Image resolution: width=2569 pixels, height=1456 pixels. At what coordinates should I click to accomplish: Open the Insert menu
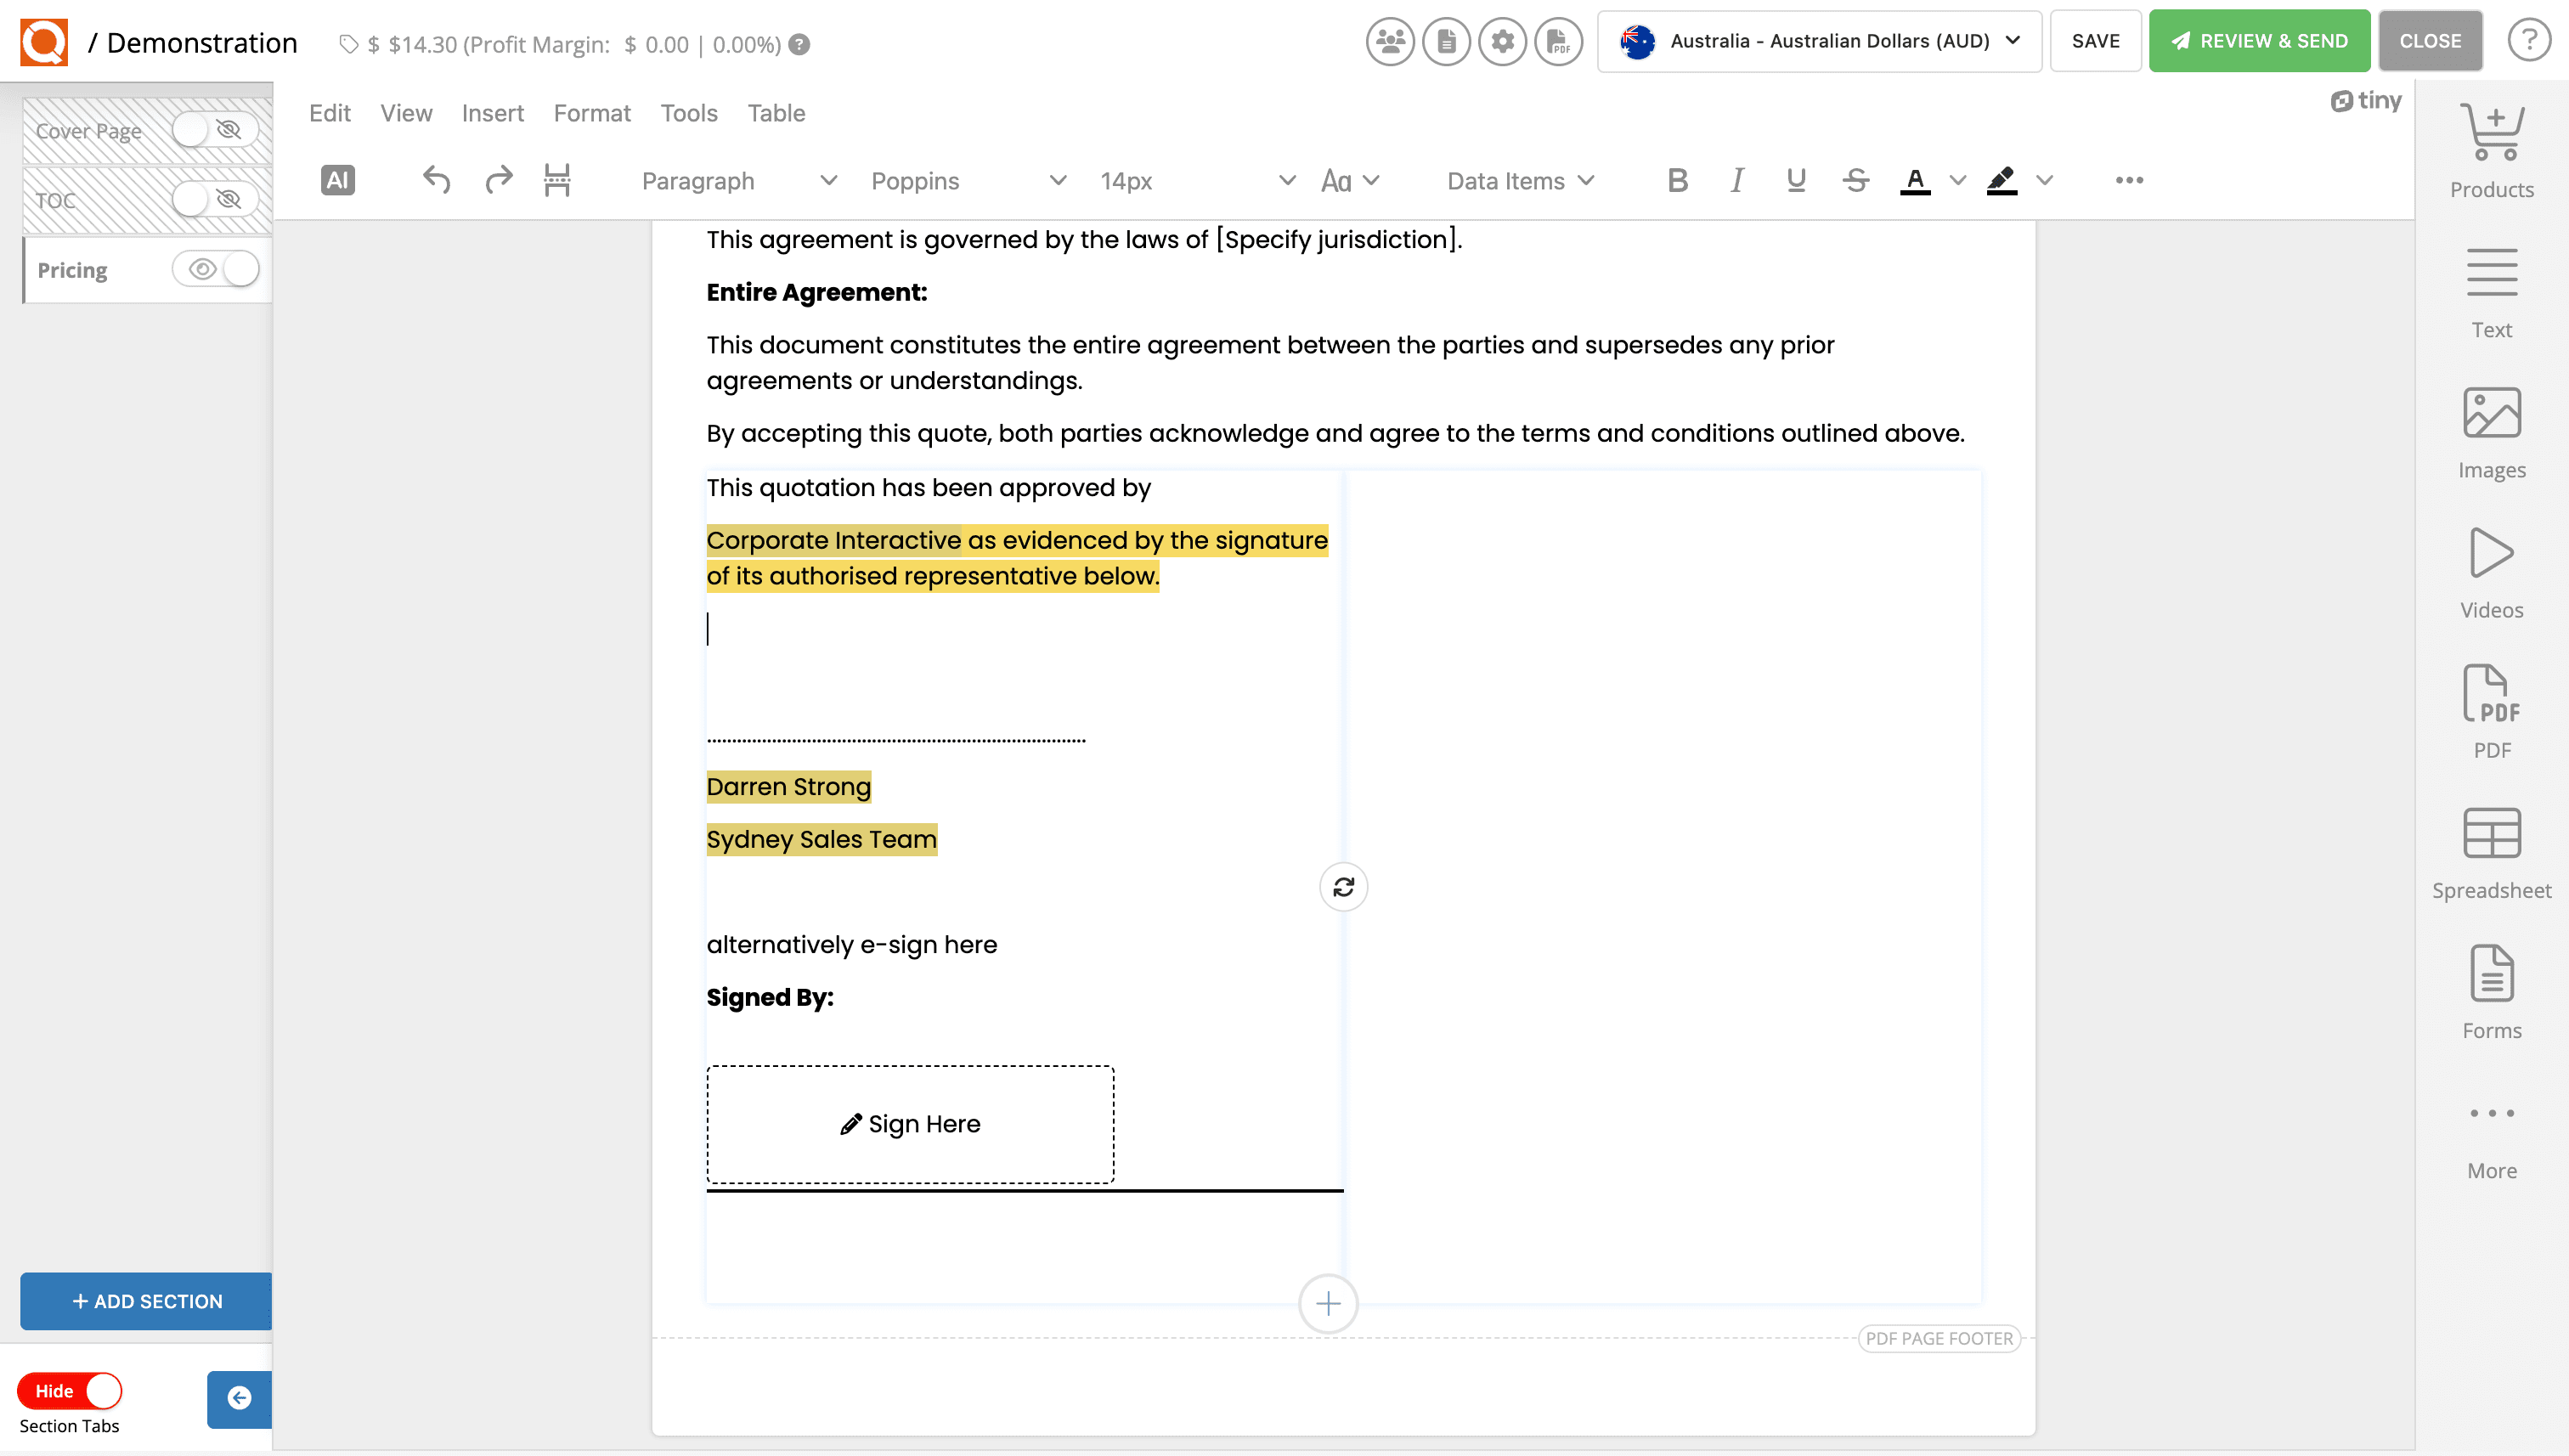point(493,113)
